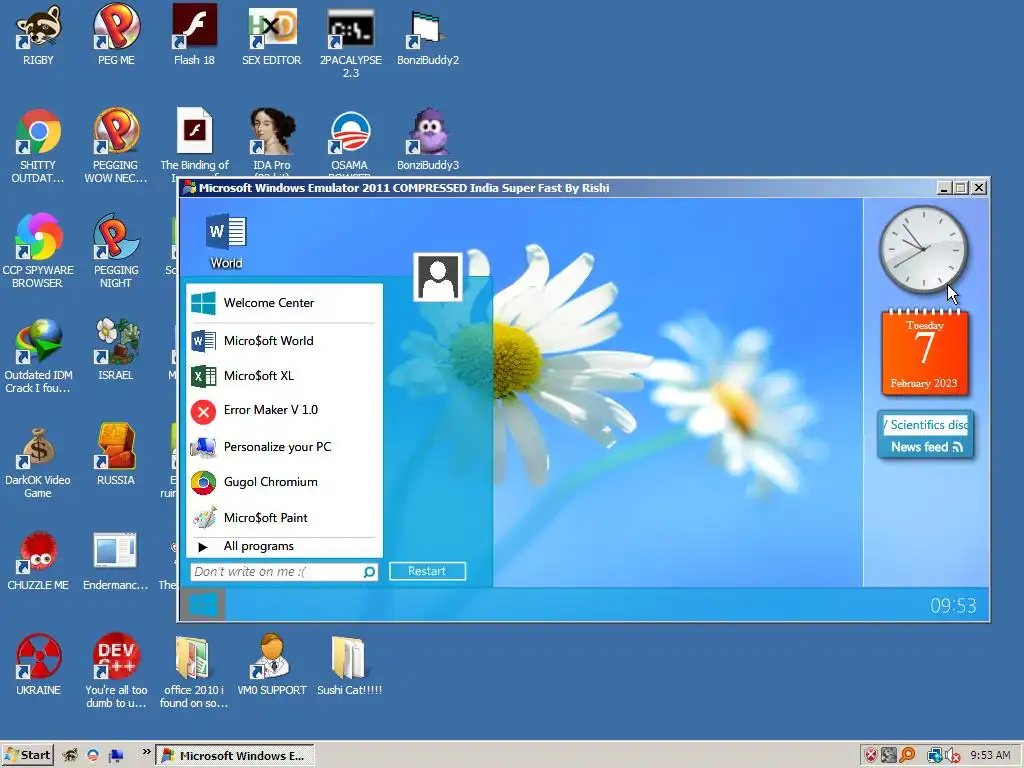Viewport: 1024px width, 768px height.
Task: Click the 9:53 AM system clock
Action: (x=990, y=756)
